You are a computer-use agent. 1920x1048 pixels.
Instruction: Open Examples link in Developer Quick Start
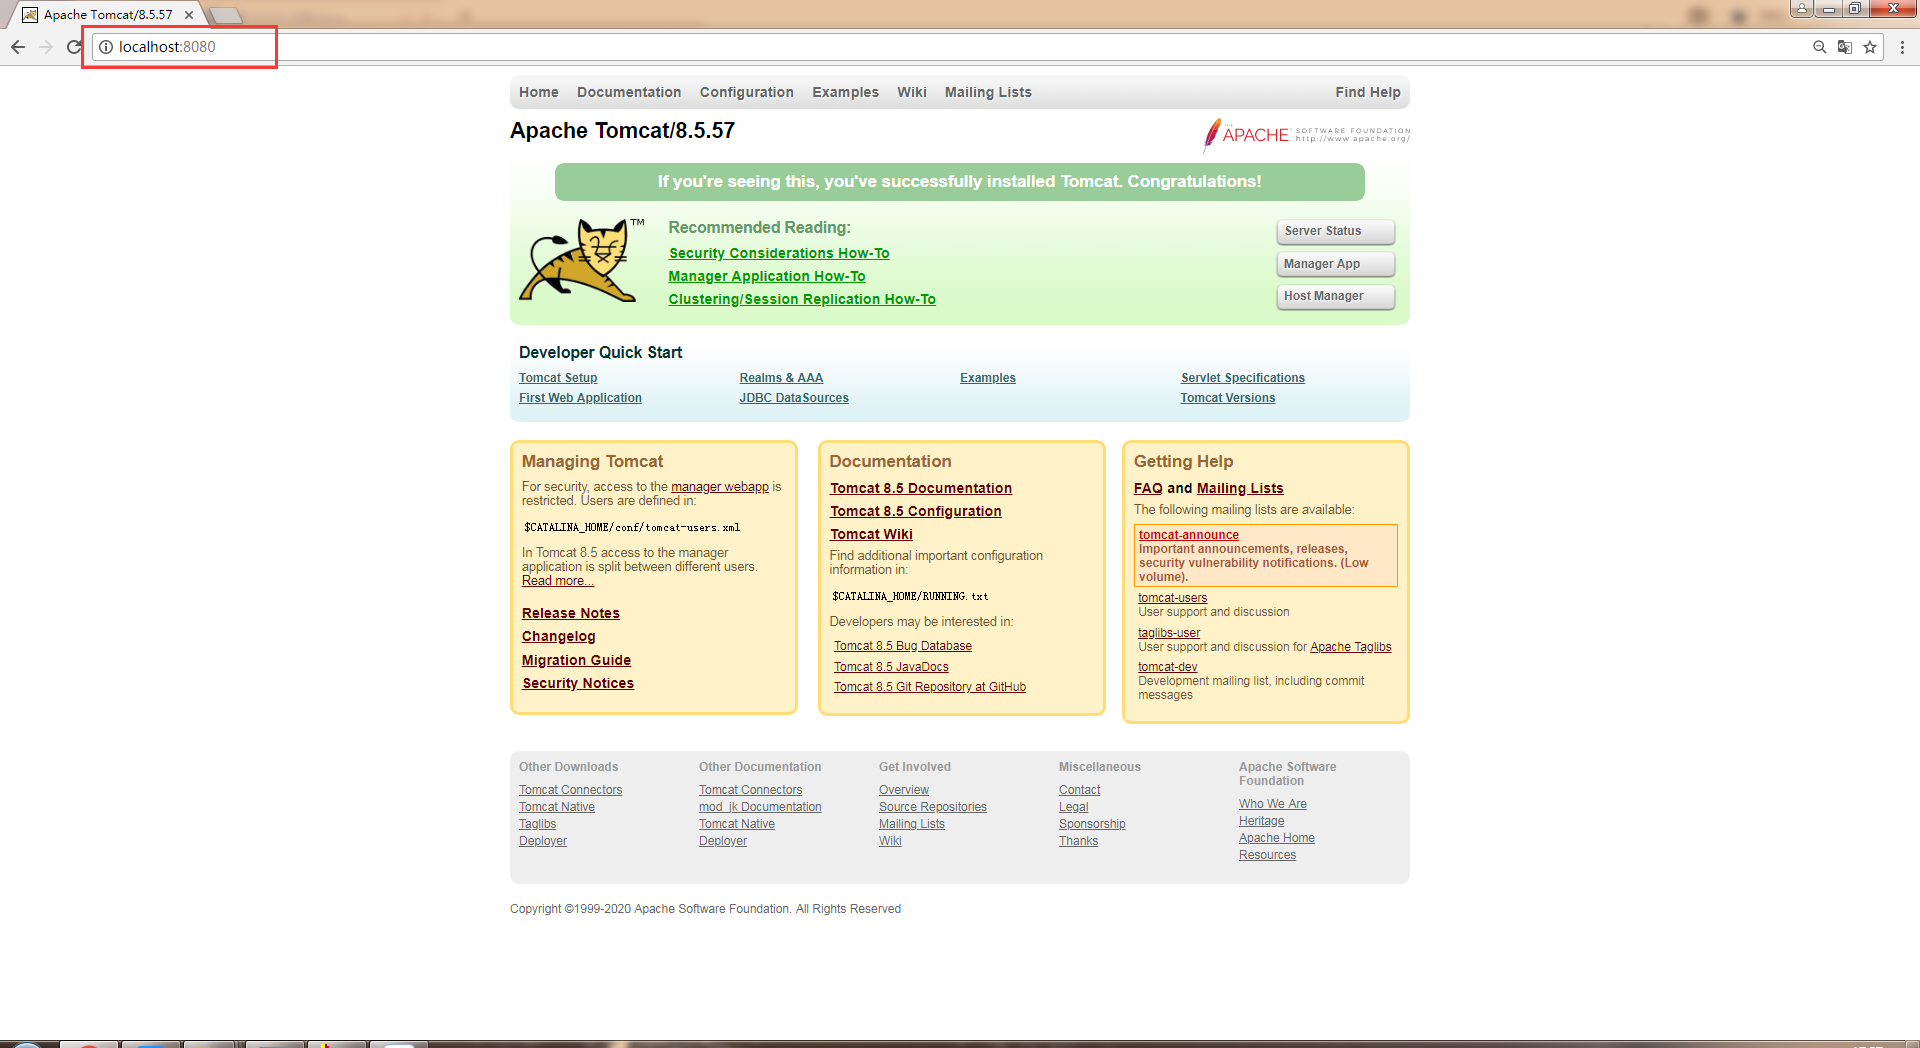[x=988, y=378]
